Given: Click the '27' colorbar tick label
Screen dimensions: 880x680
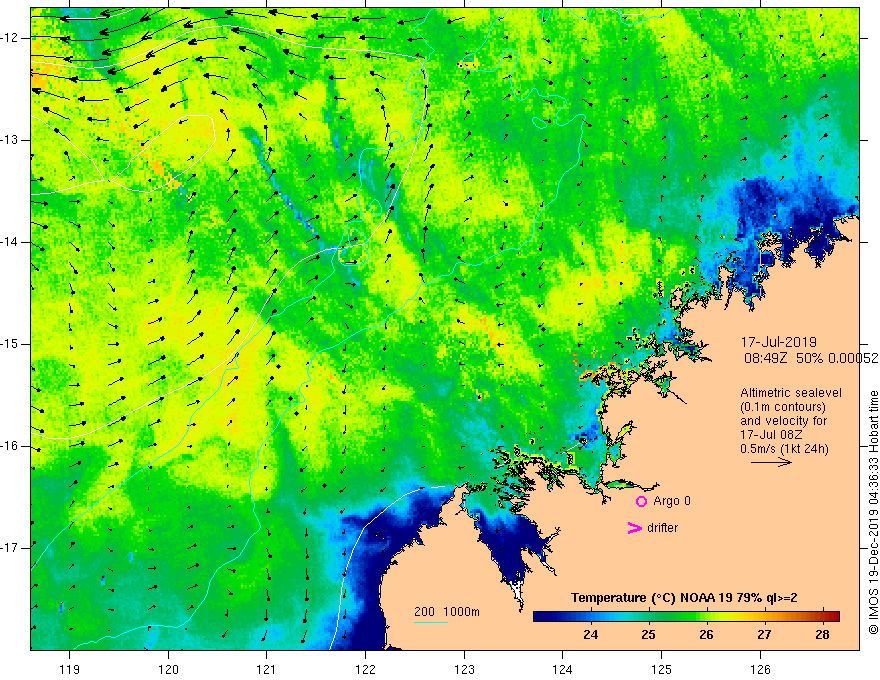Looking at the screenshot, I should tap(764, 635).
